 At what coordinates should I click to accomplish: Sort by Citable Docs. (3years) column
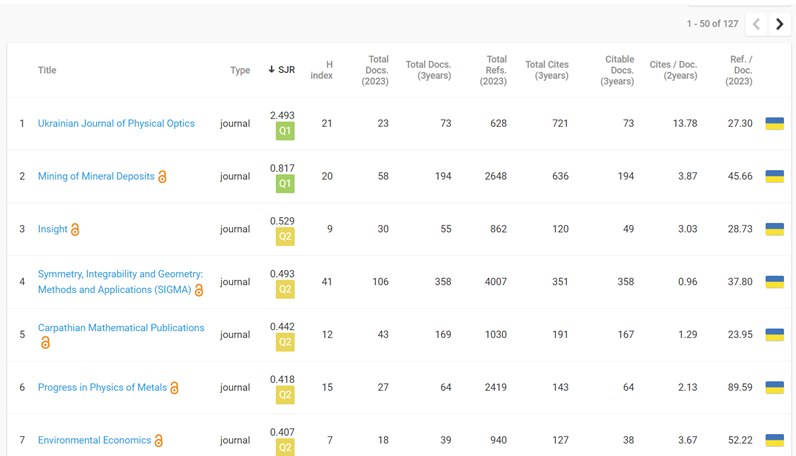point(617,70)
